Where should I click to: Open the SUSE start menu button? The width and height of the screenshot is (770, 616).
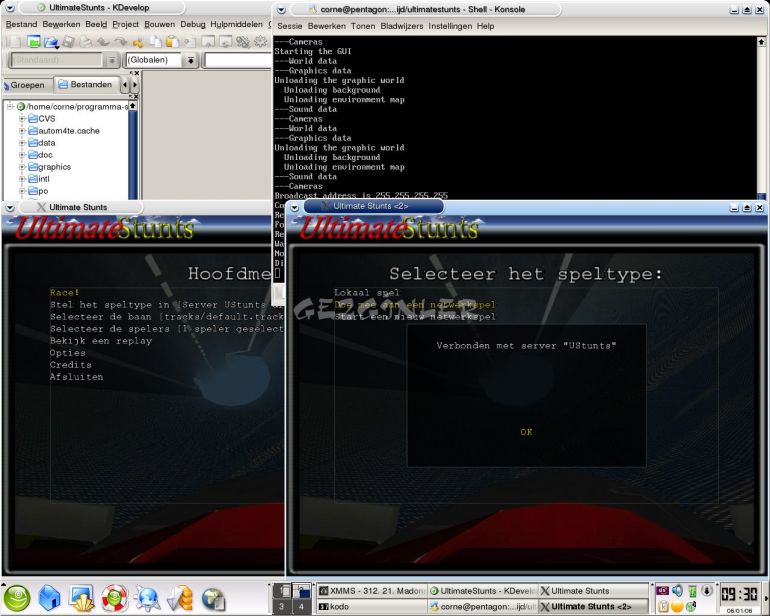coord(17,598)
